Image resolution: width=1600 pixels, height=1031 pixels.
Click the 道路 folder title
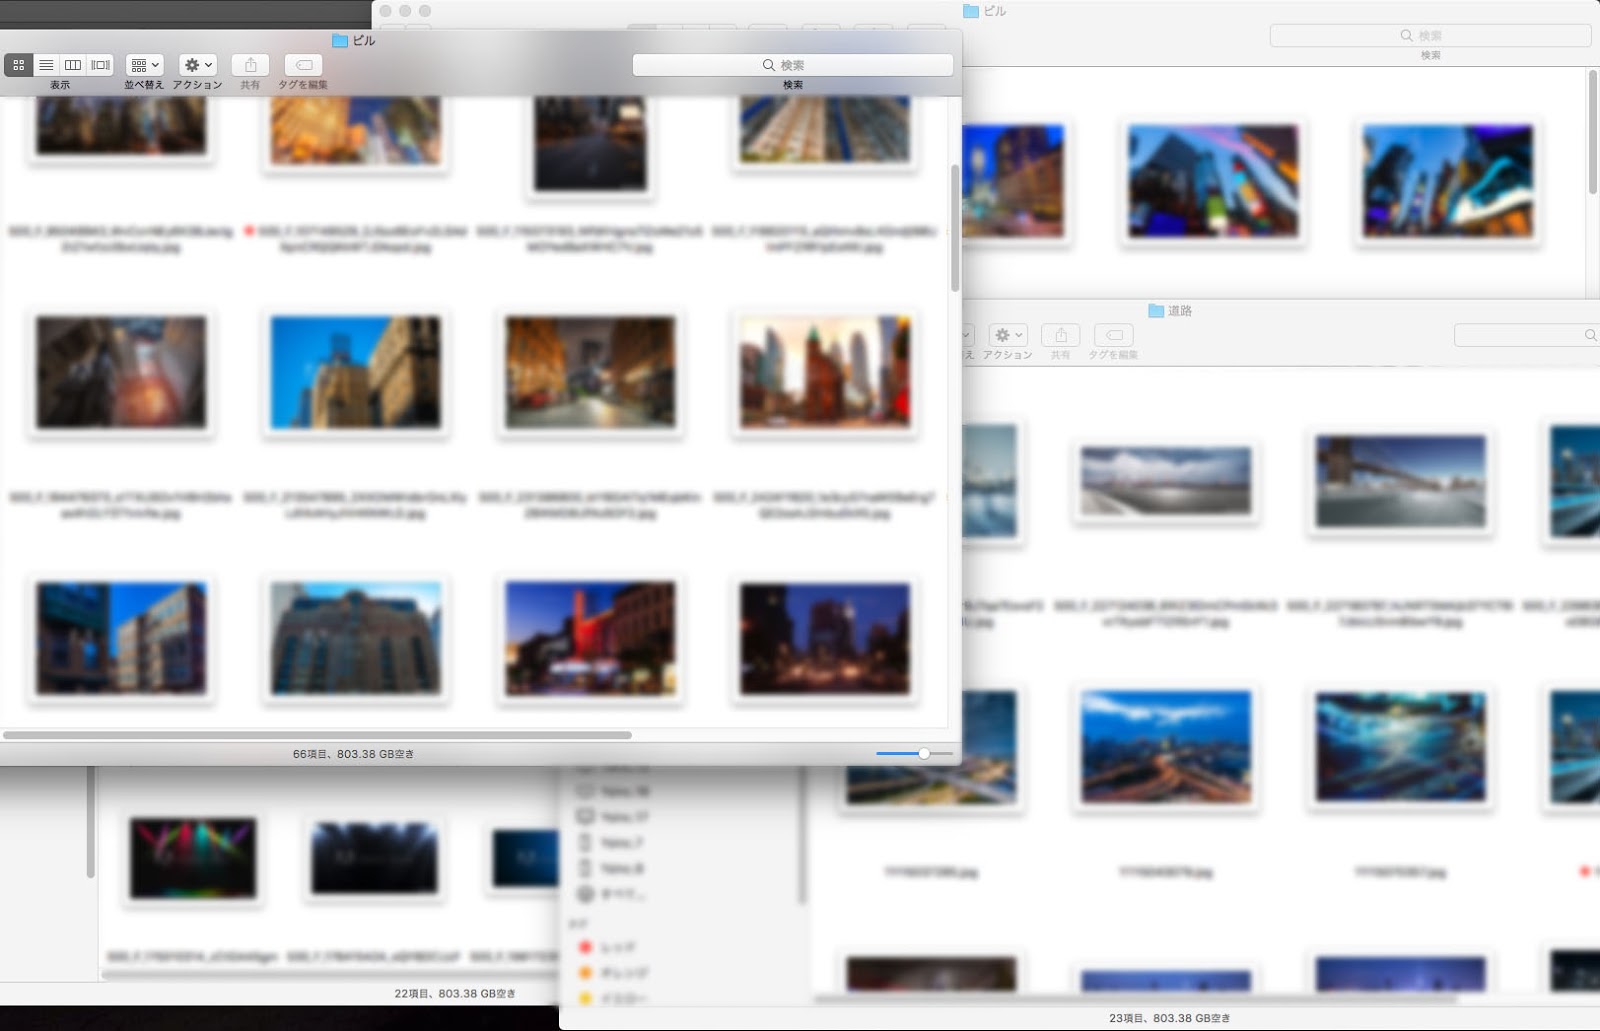coord(1179,311)
